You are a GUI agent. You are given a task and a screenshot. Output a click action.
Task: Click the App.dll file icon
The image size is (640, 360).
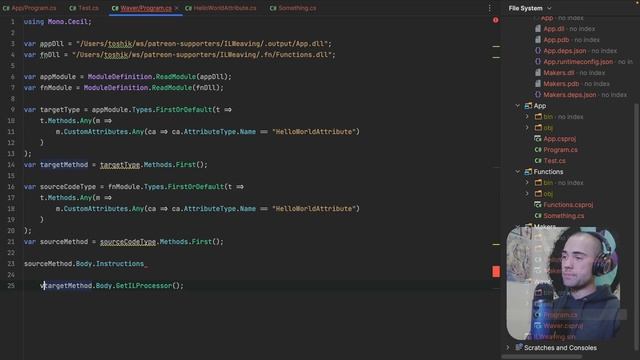point(538,29)
